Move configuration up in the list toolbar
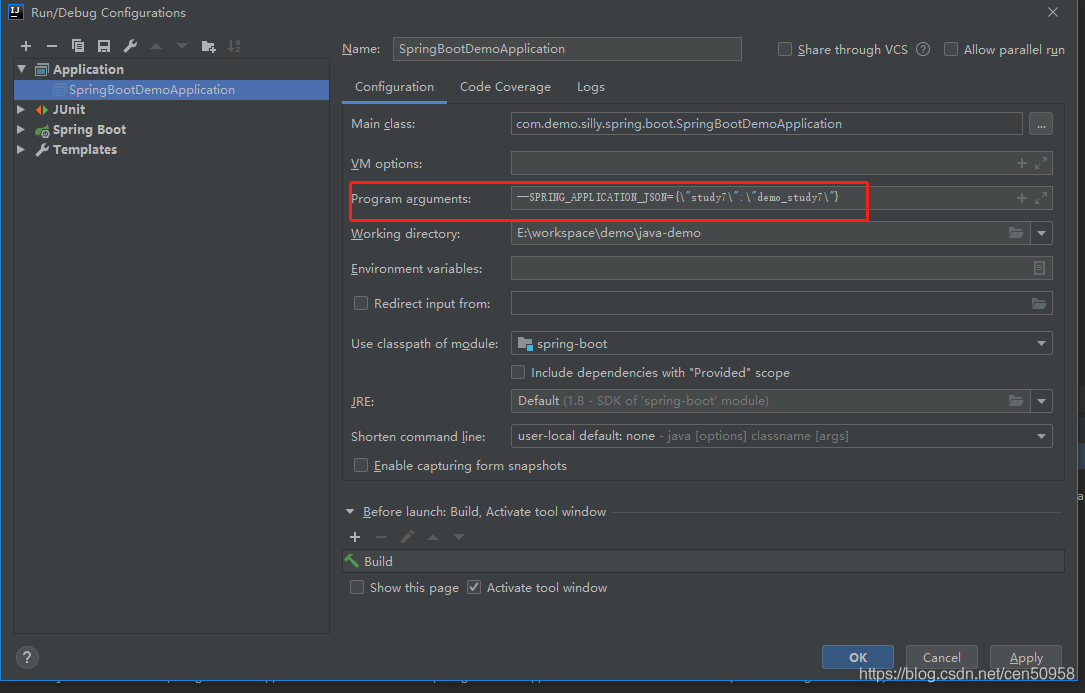Viewport: 1085px width, 693px height. point(156,46)
